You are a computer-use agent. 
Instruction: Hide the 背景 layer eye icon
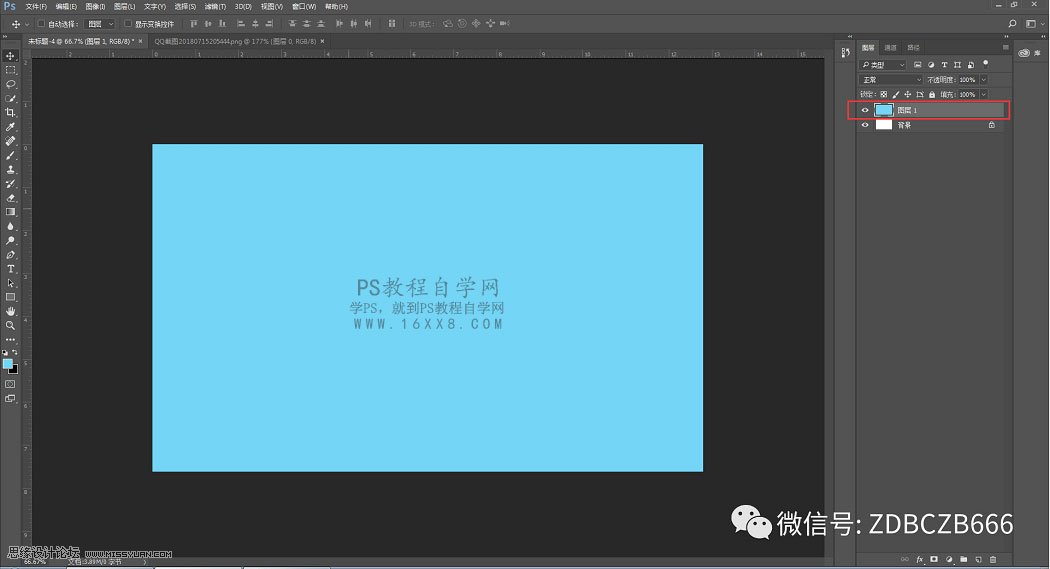[x=865, y=125]
